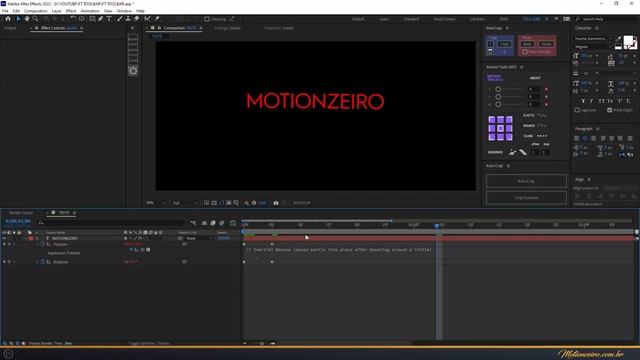
Task: Click the current time display in the timeline
Action: click(18, 221)
